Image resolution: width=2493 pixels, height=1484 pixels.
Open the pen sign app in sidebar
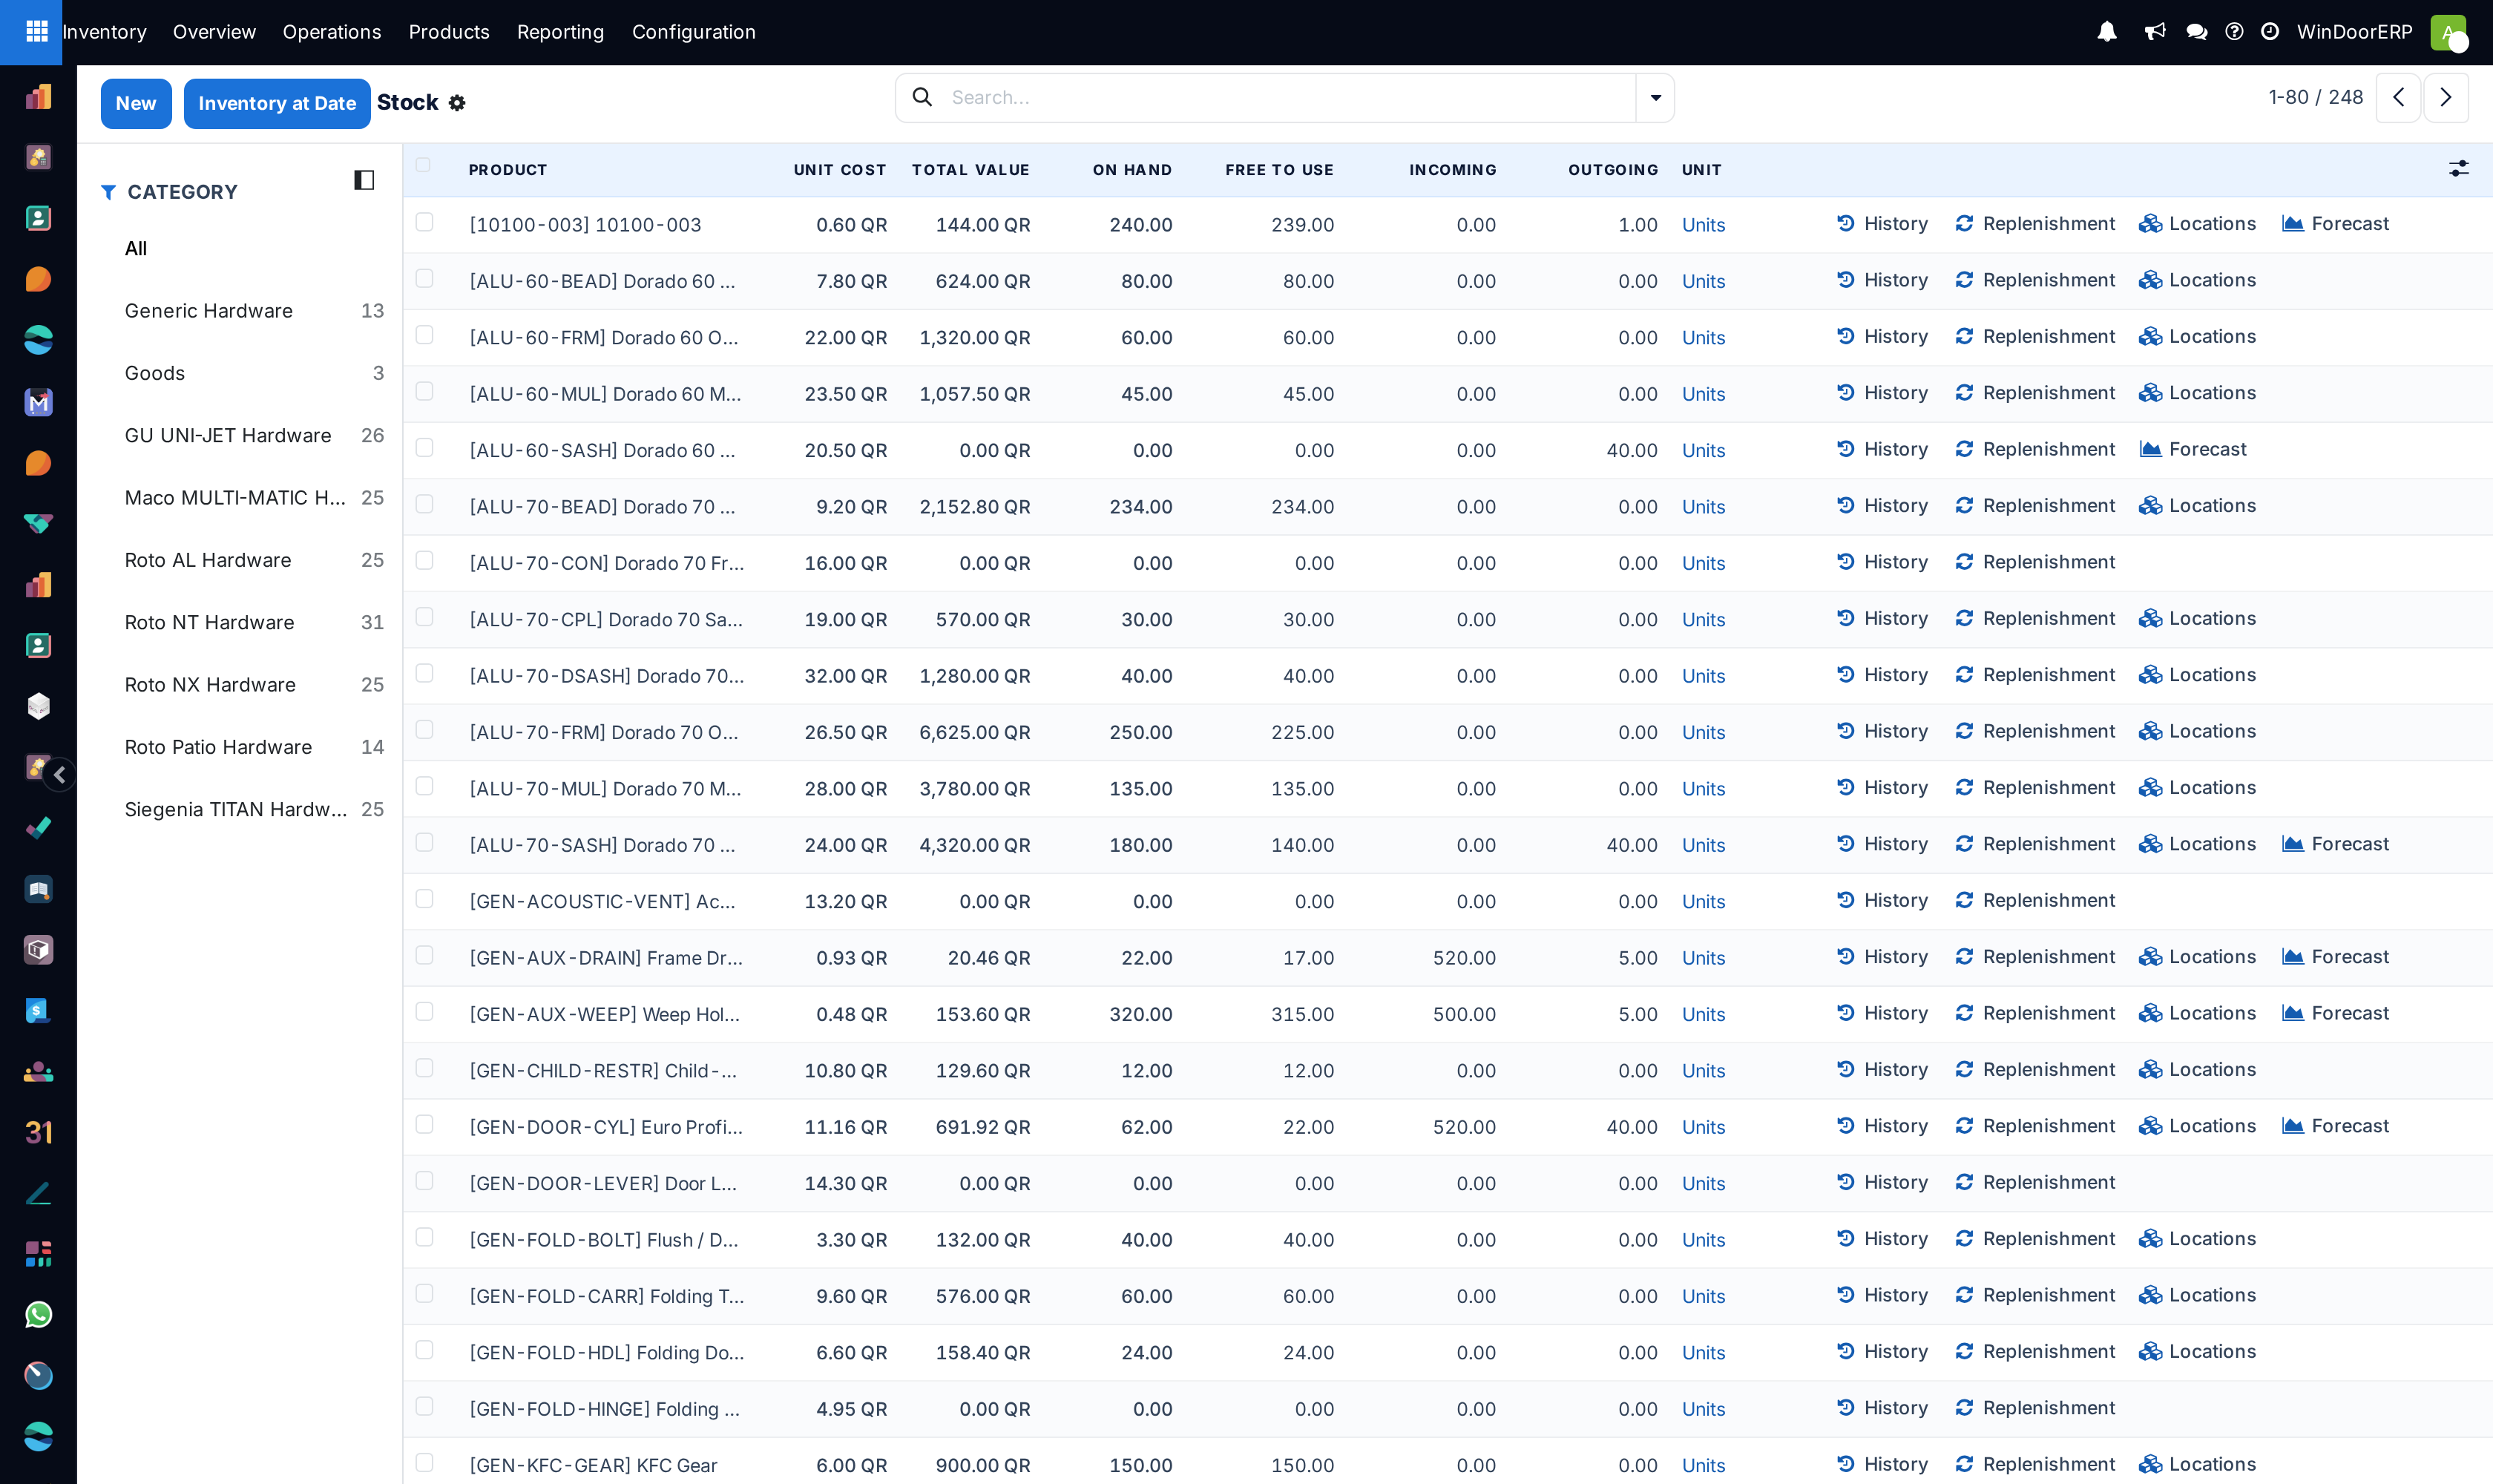[x=38, y=1193]
